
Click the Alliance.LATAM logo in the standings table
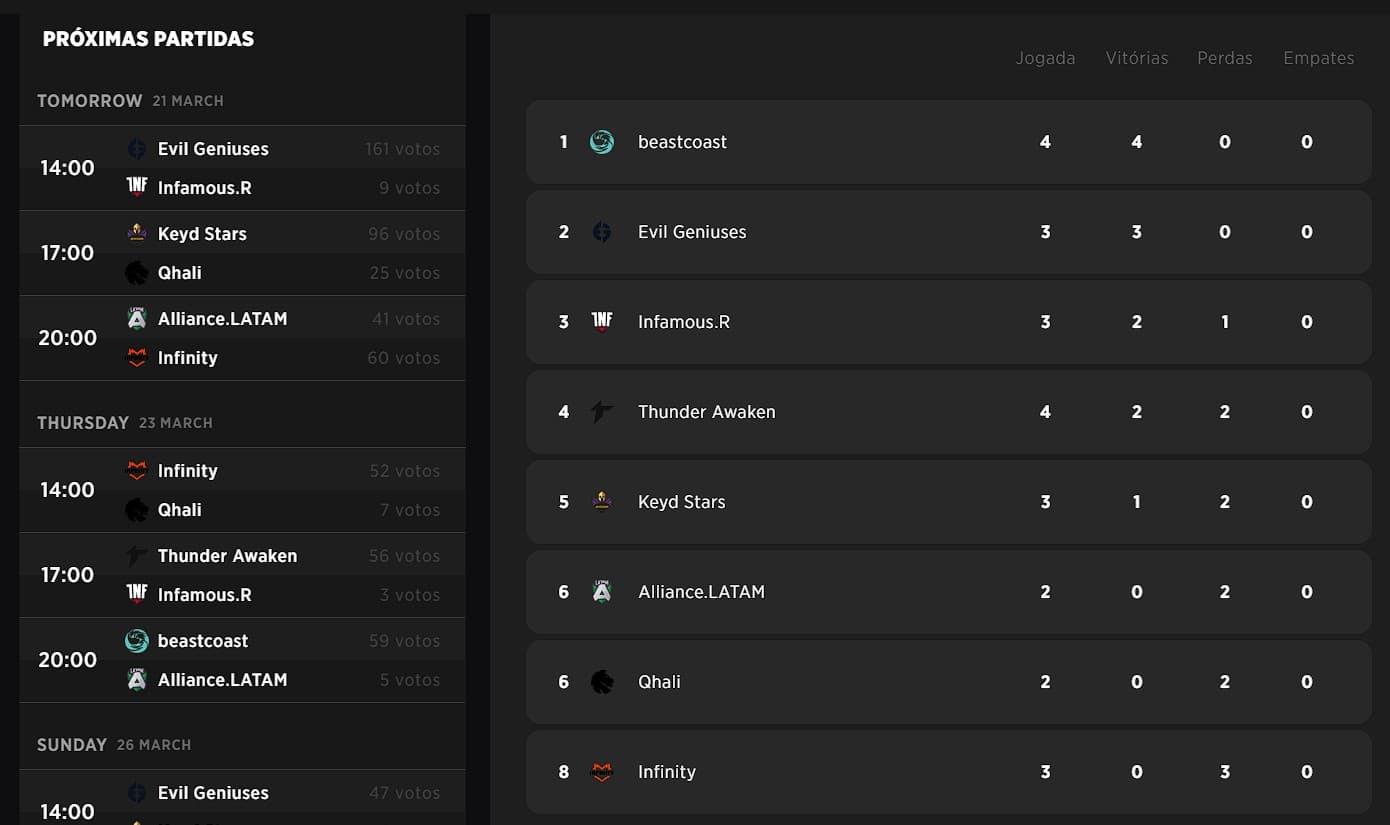coord(602,592)
